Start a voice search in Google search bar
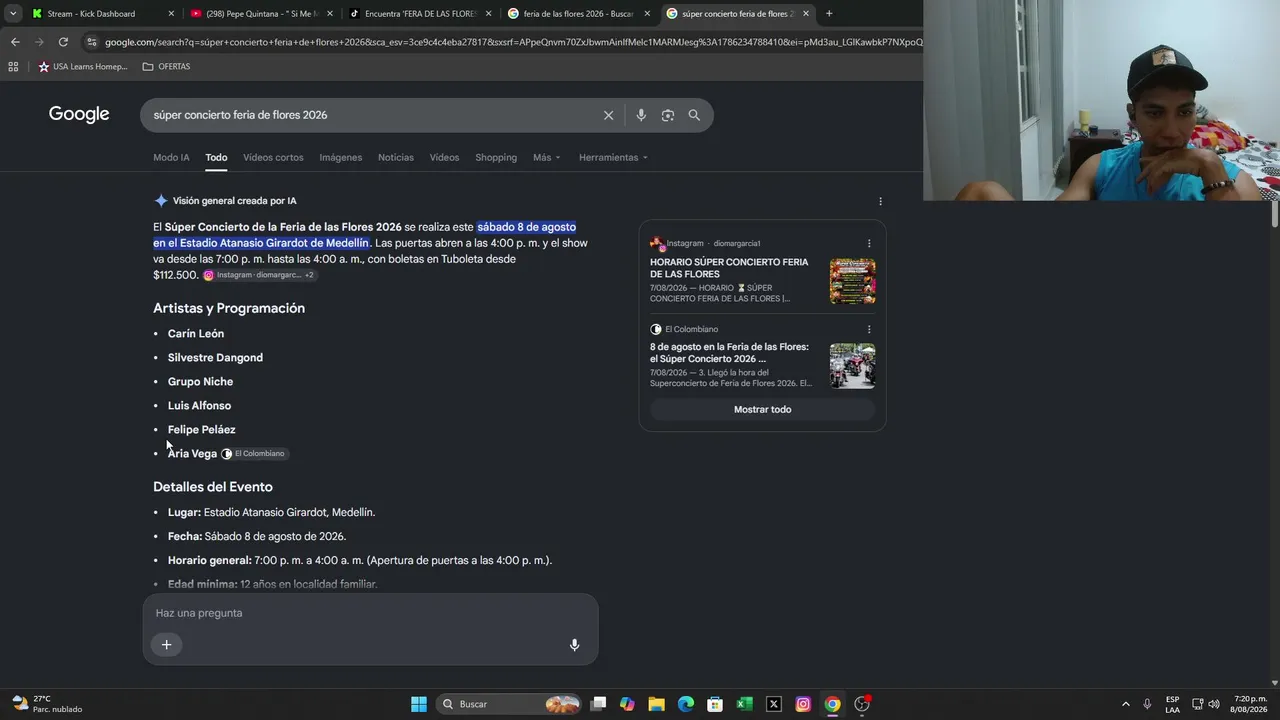 [x=641, y=115]
